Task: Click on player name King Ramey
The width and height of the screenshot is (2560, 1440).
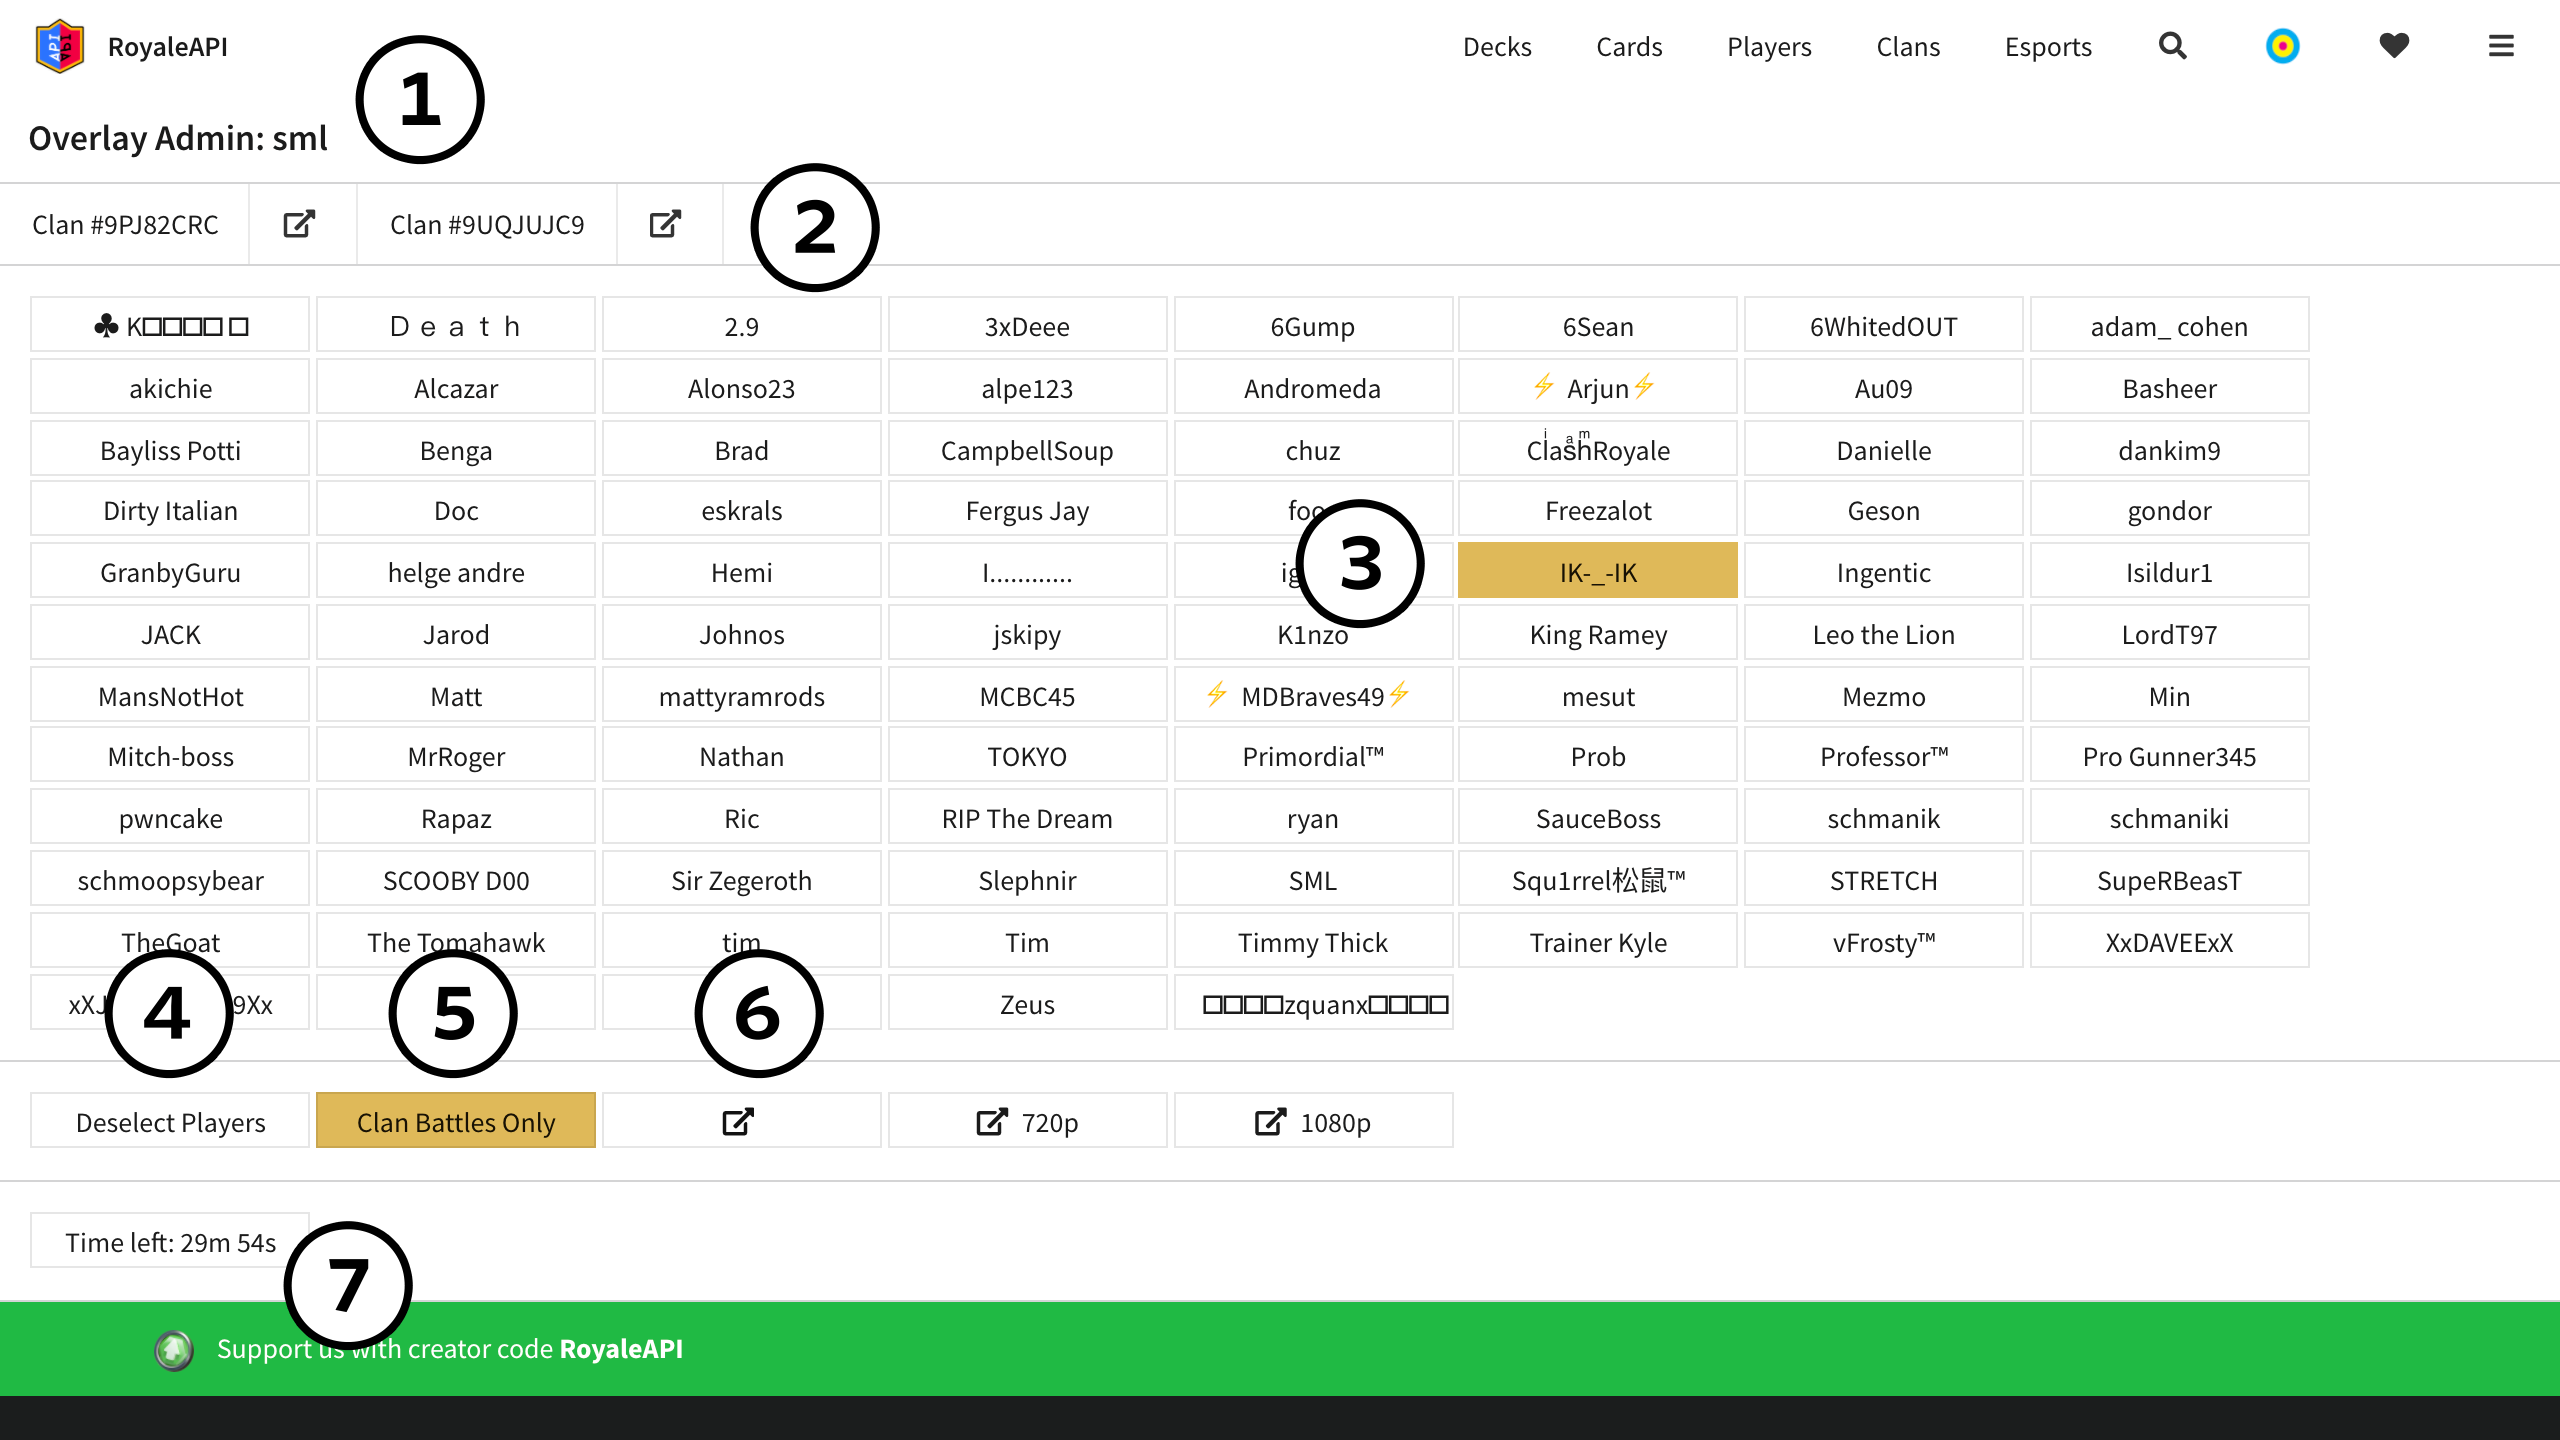Action: coord(1596,635)
